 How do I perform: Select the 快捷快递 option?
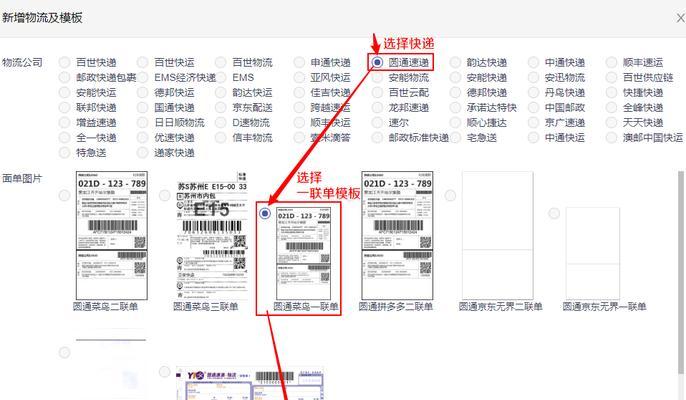pos(611,93)
